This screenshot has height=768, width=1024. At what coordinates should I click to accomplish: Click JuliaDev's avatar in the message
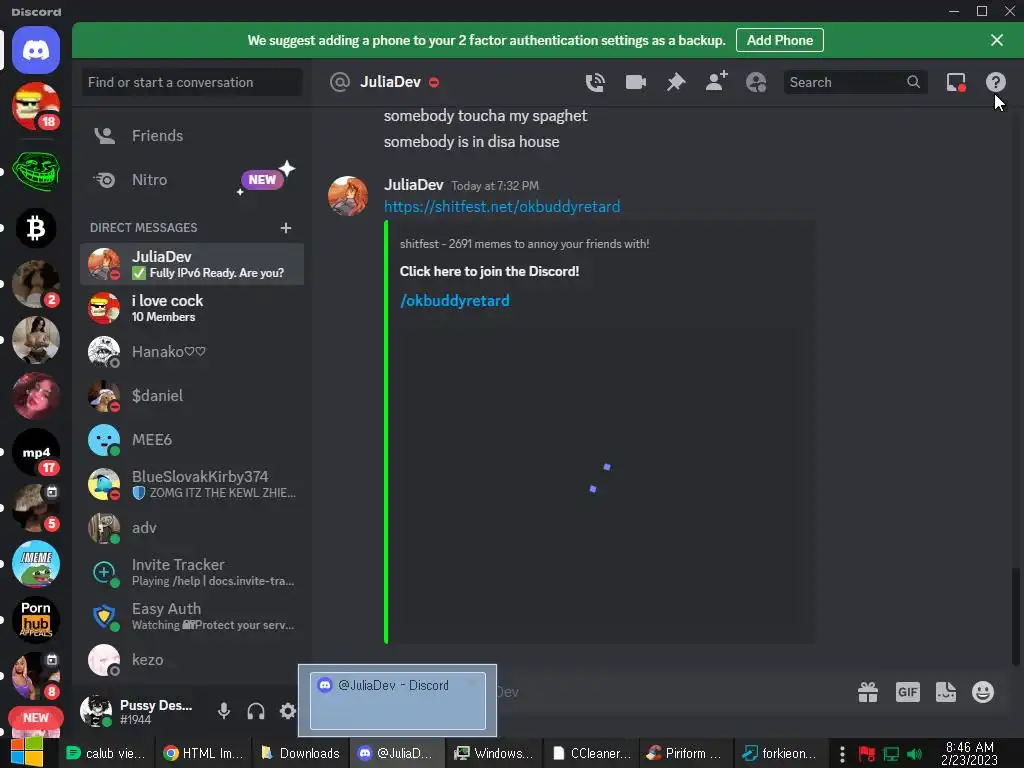[x=347, y=196]
